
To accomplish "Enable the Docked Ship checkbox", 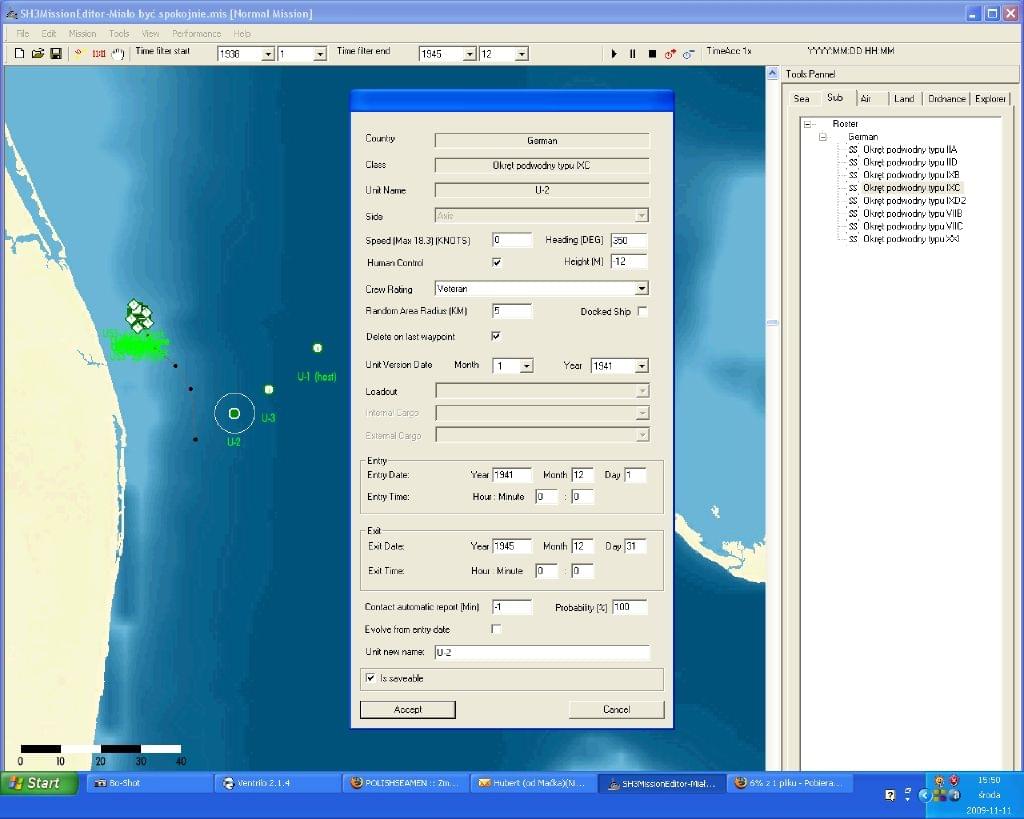I will click(642, 312).
